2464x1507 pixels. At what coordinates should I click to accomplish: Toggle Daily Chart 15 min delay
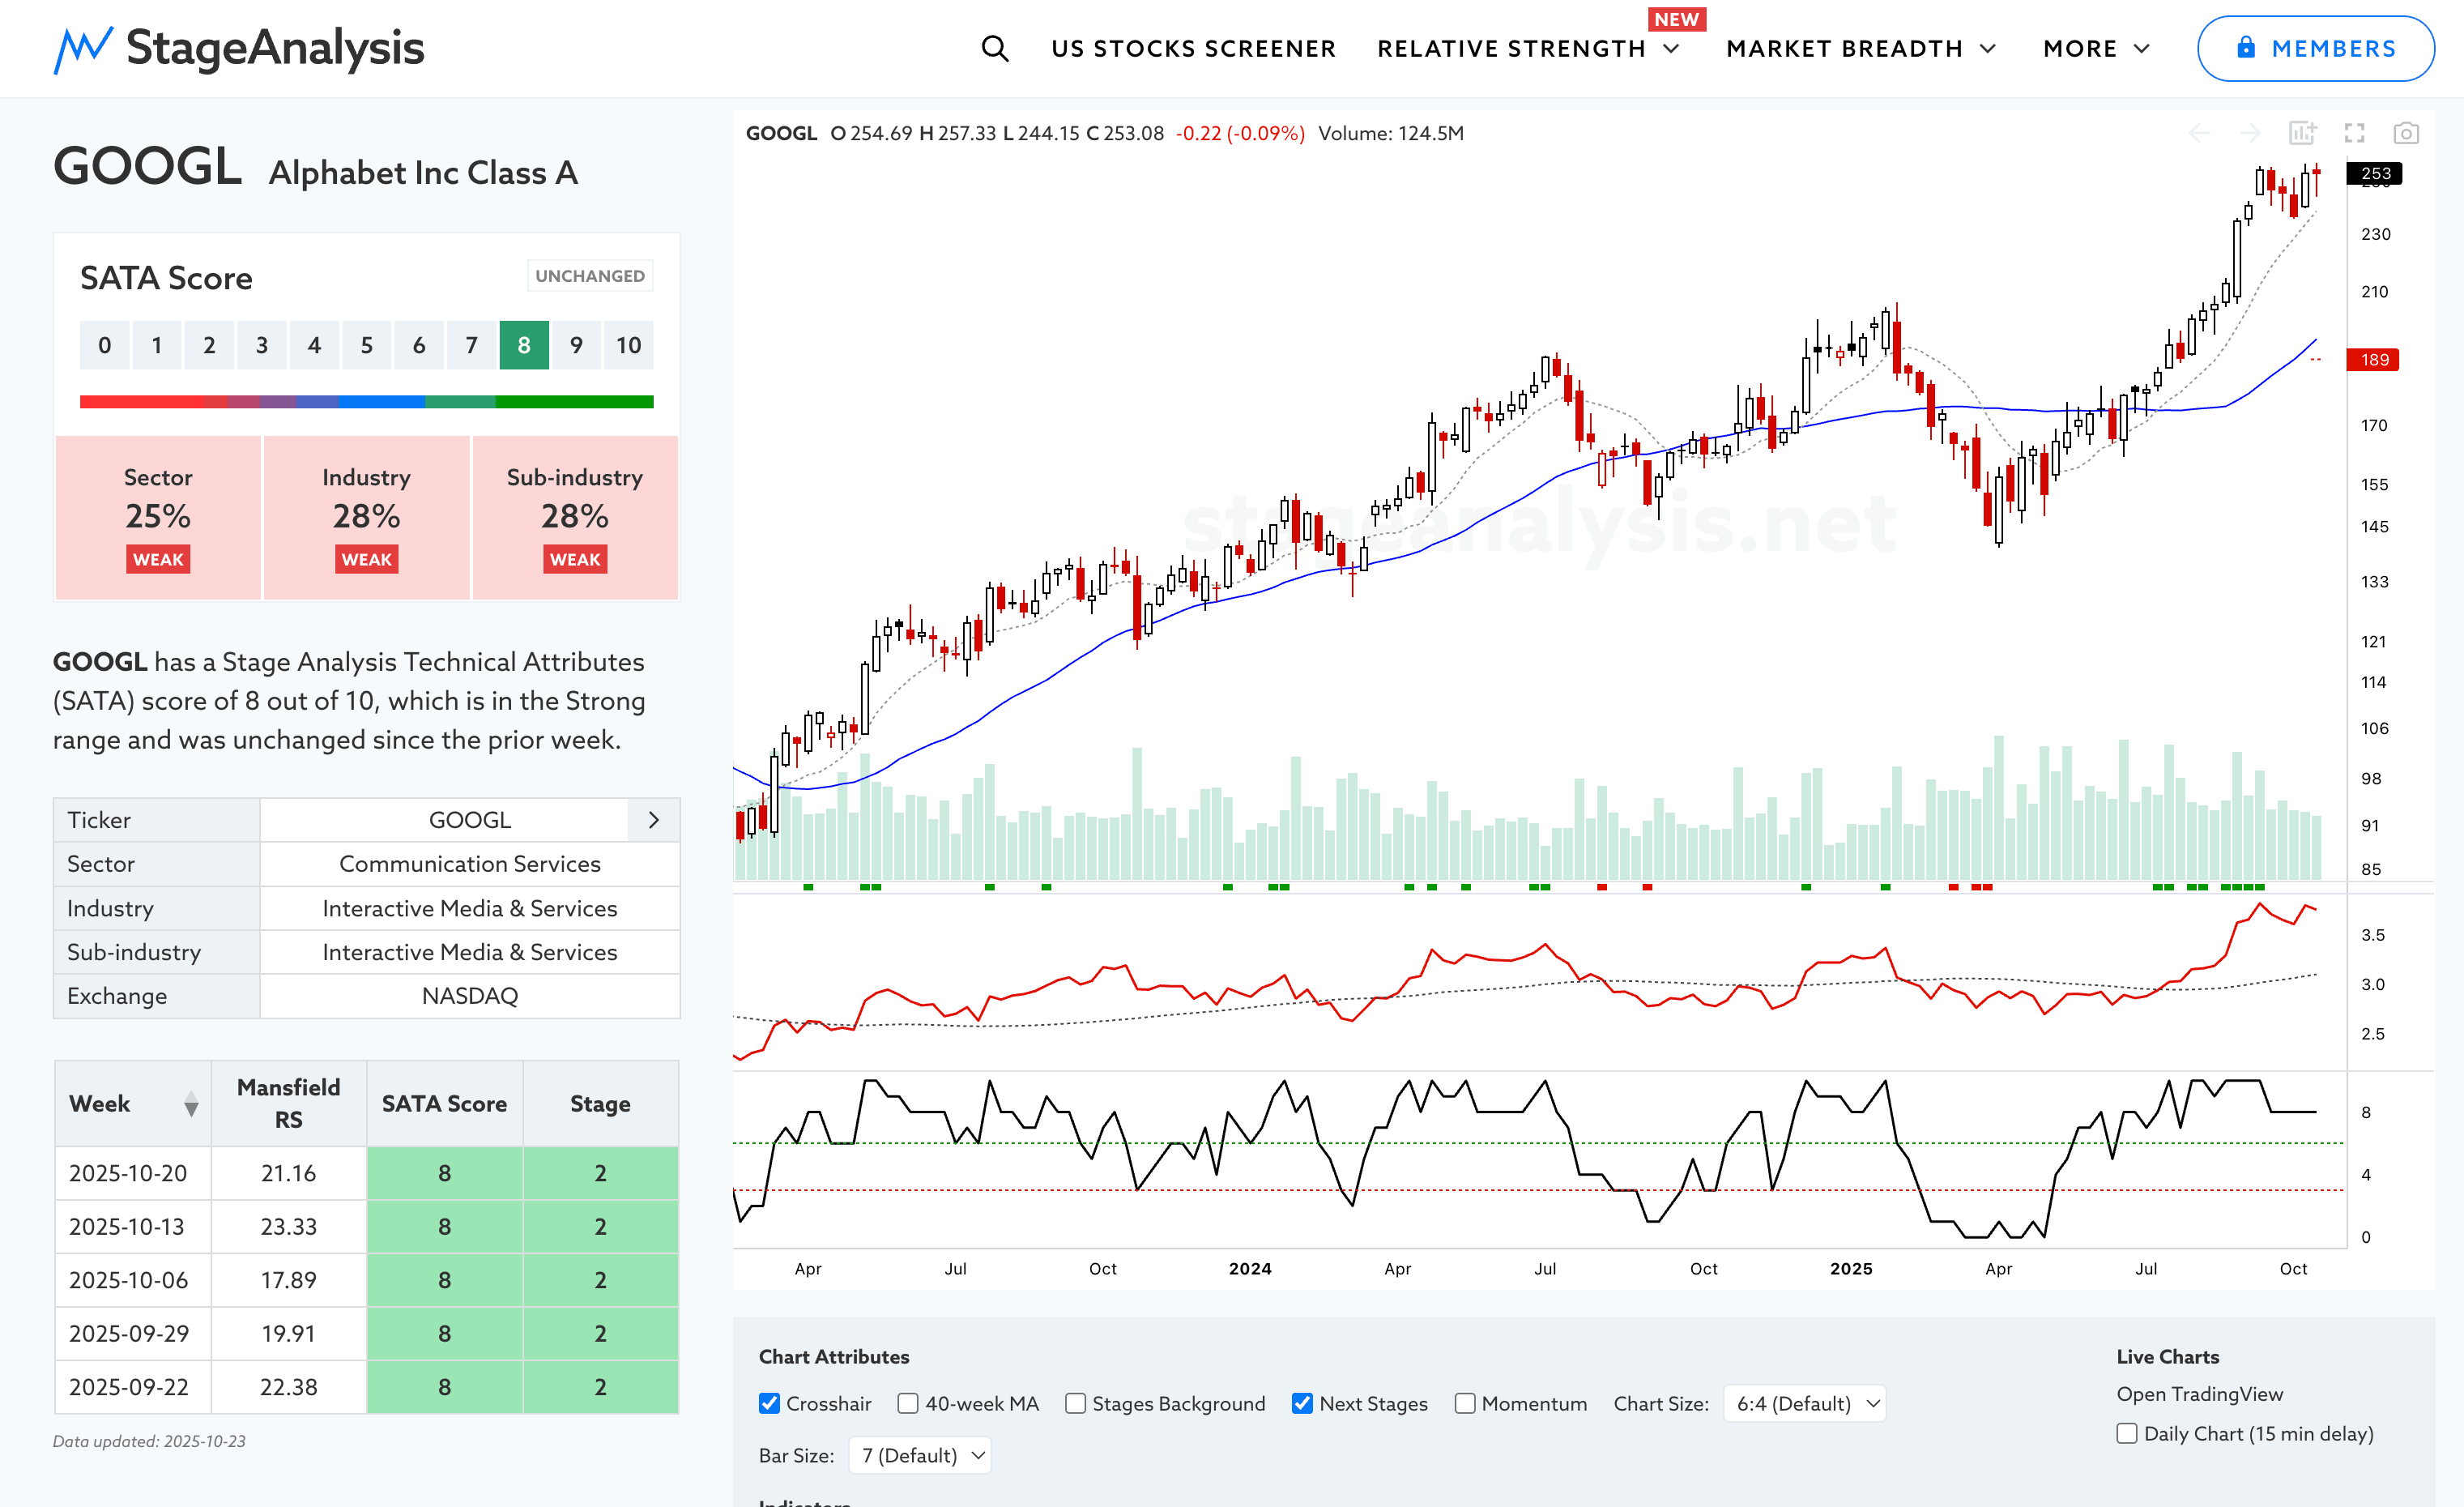coord(2127,1433)
